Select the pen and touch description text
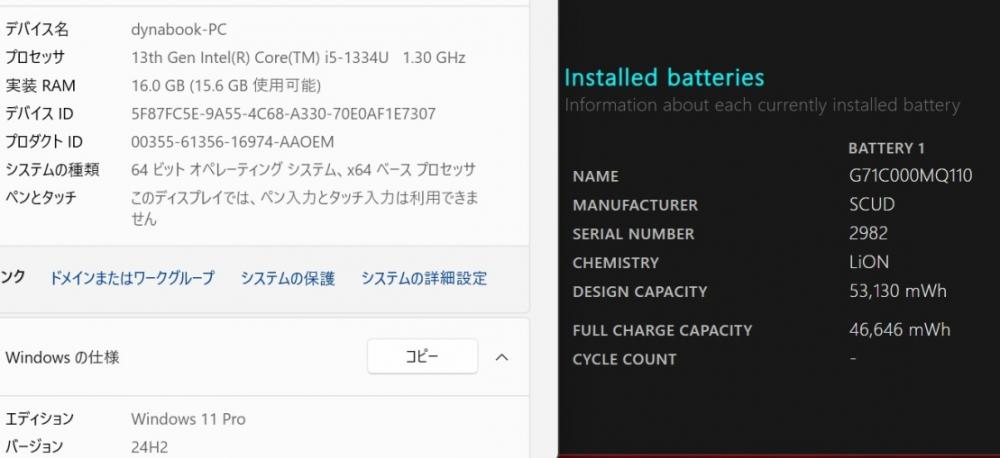The height and width of the screenshot is (458, 1000). coord(304,208)
